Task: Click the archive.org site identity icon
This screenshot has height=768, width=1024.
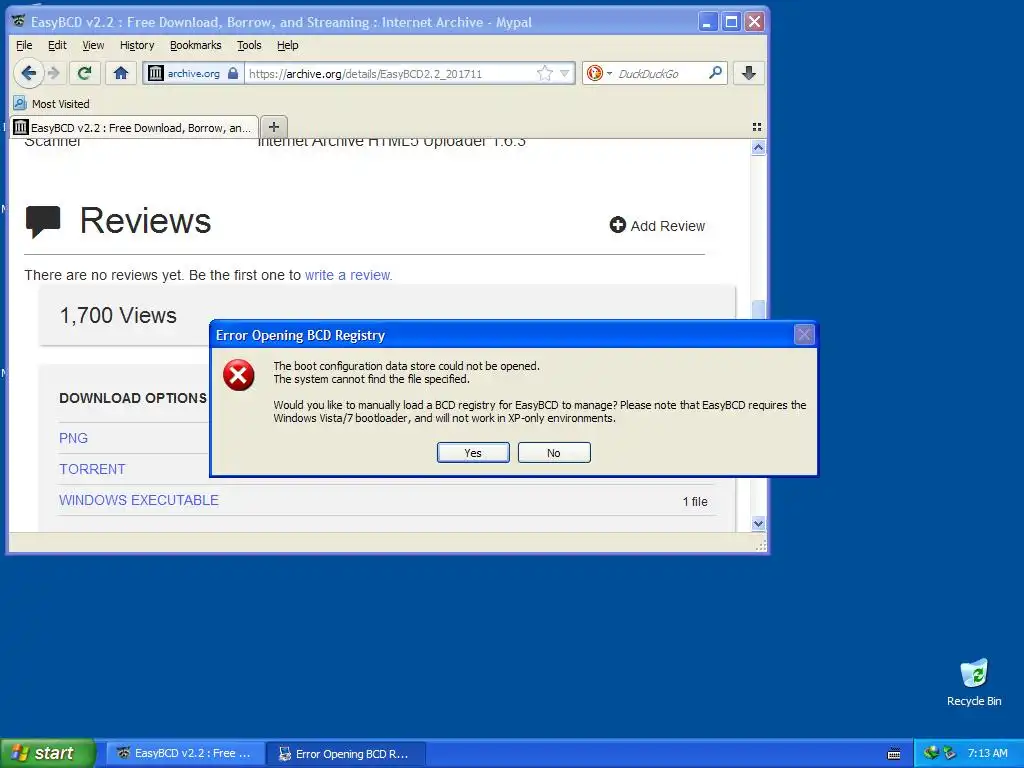Action: point(155,73)
